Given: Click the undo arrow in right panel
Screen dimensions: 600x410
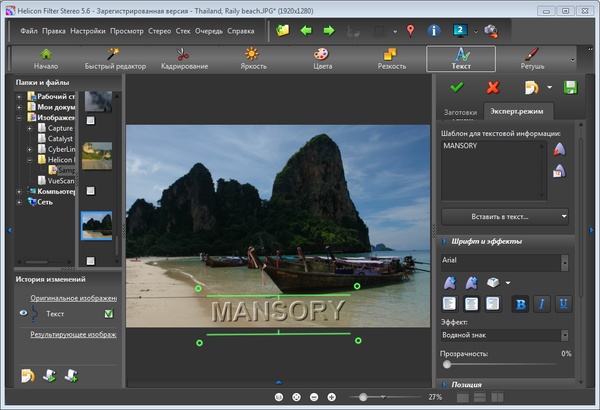Looking at the screenshot, I should (532, 87).
